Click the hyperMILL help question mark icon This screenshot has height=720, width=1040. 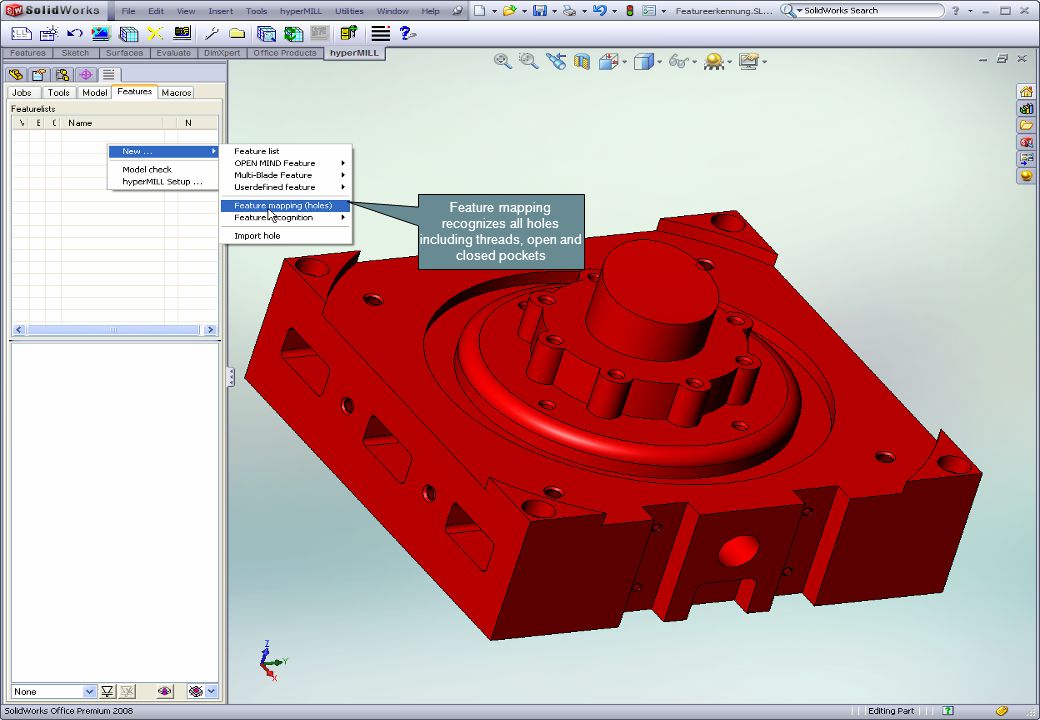pyautogui.click(x=407, y=33)
